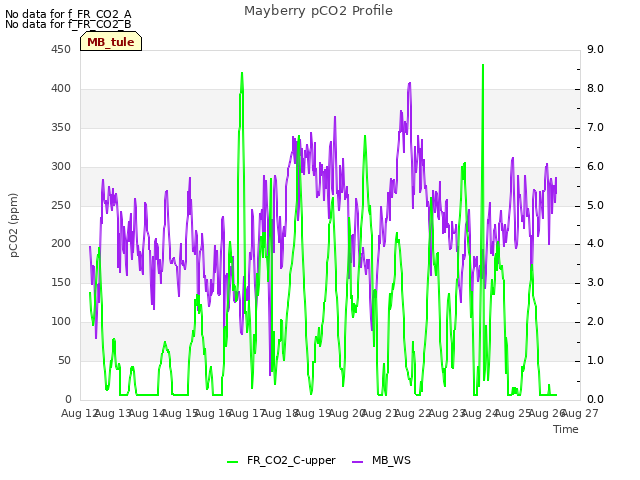Screen dimensions: 640x480
Task: Click the green peak before Aug 17
Action: point(242,73)
